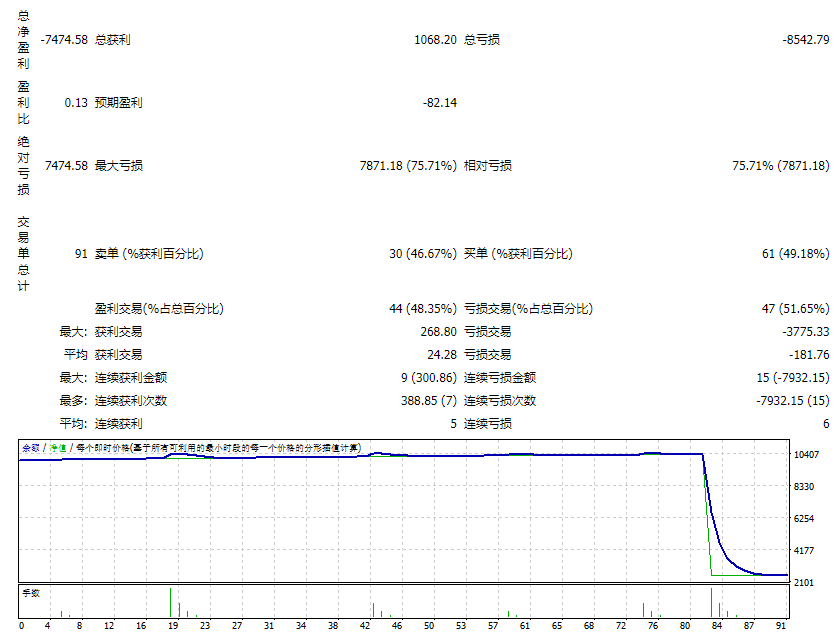Select the 相对亏损 label
The width and height of the screenshot is (837, 639).
click(488, 166)
